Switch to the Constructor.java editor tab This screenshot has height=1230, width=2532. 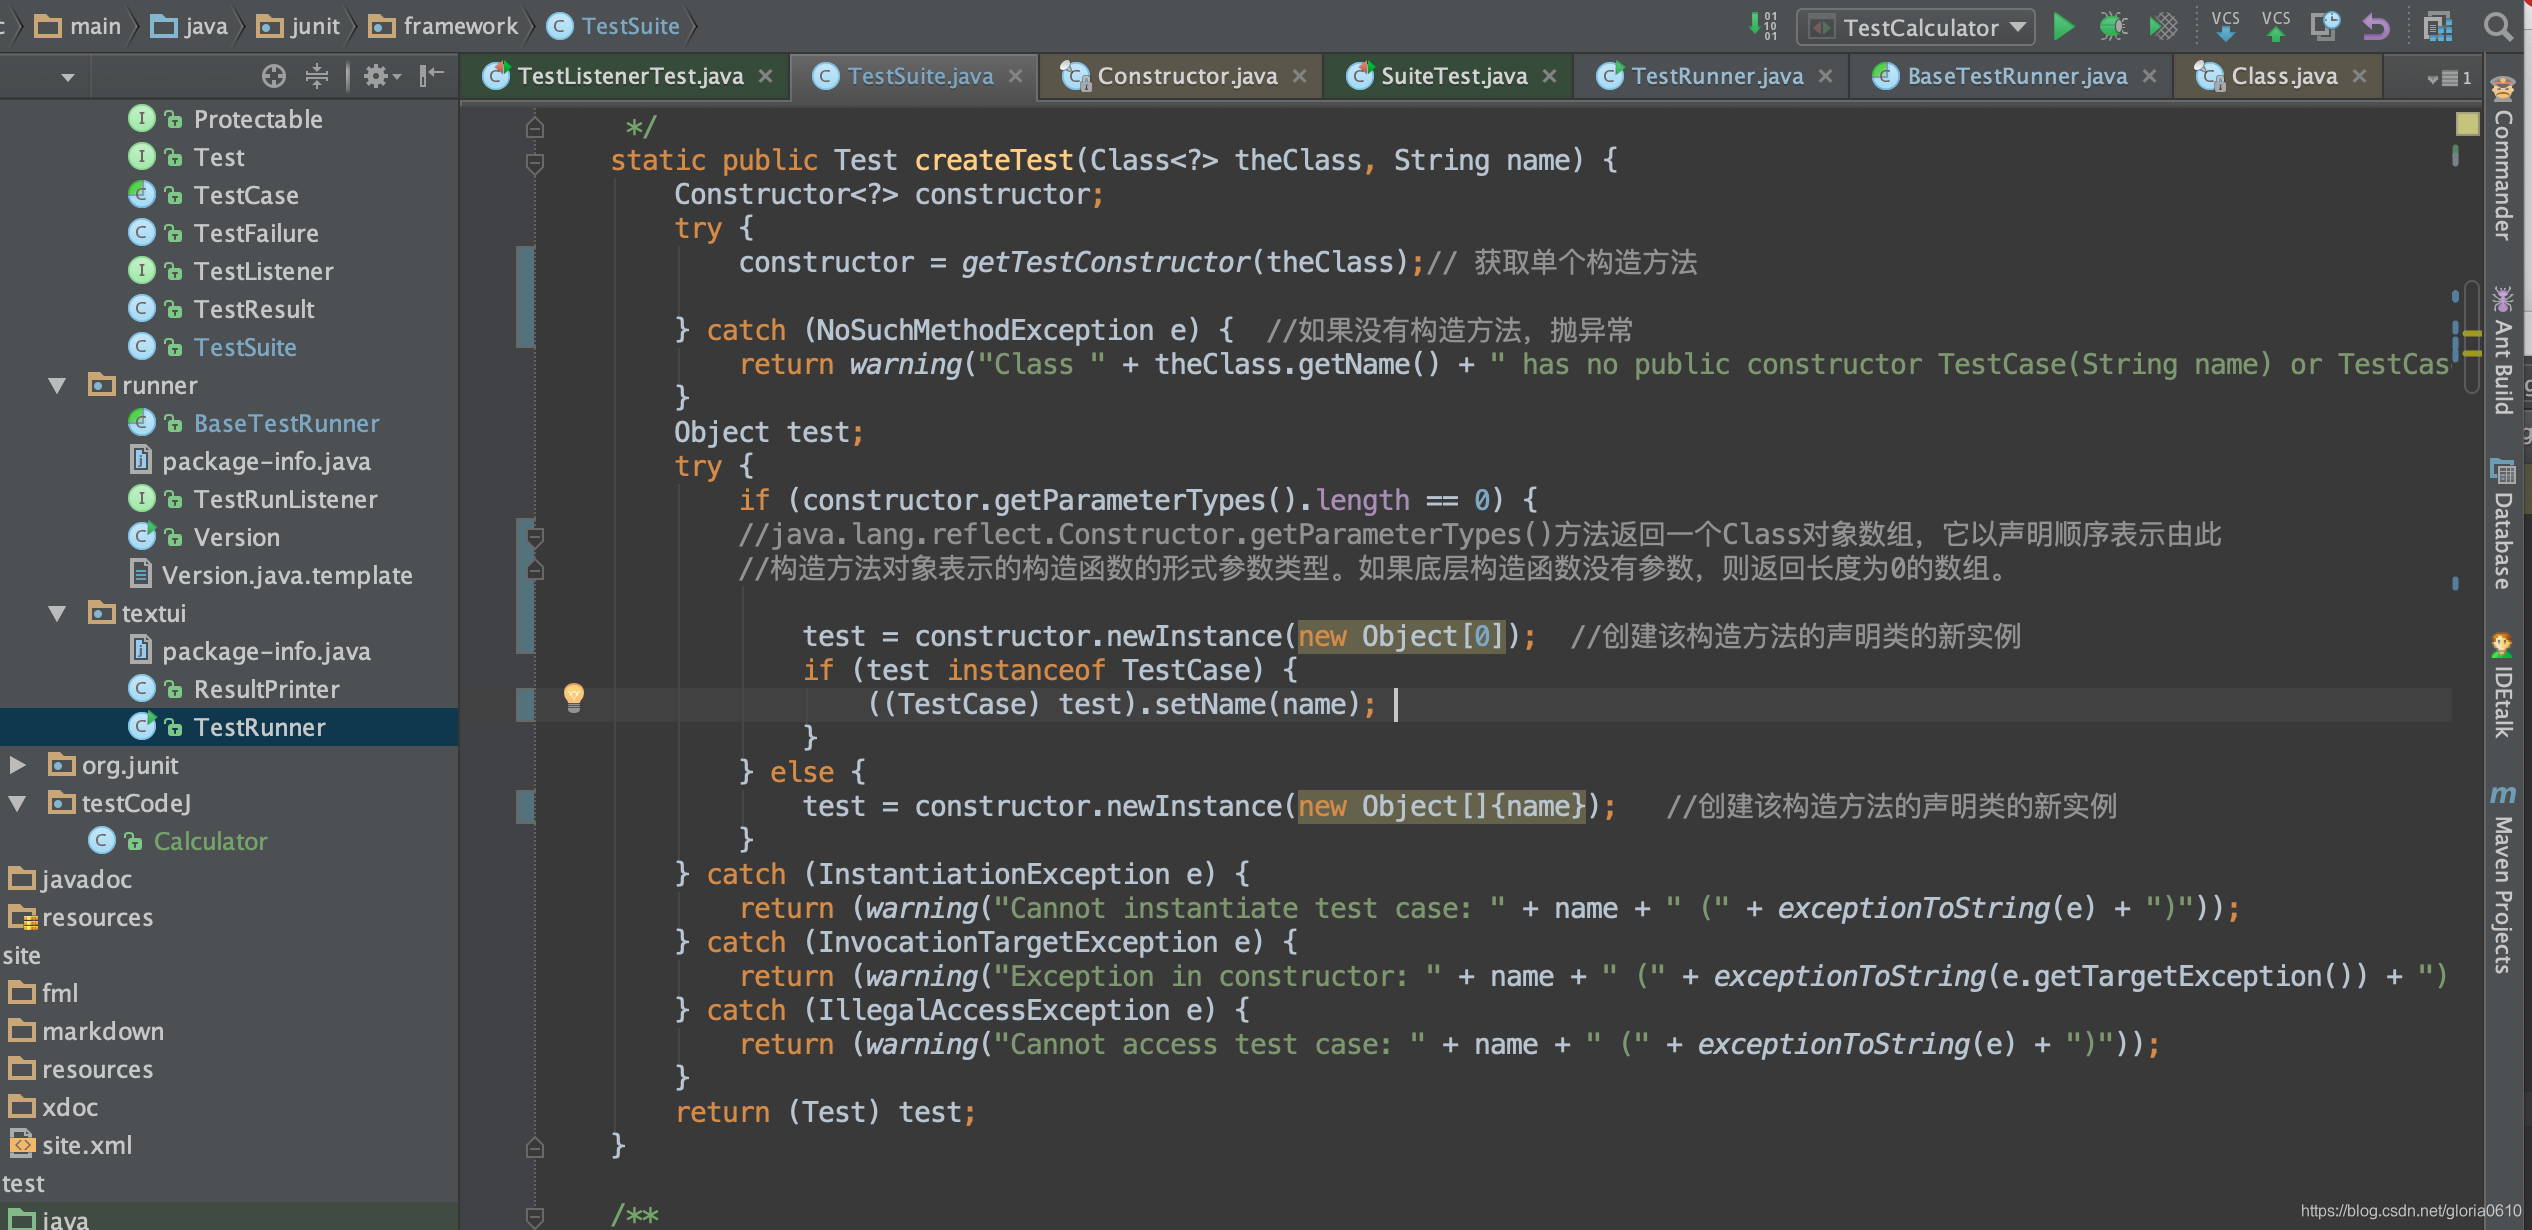[x=1186, y=77]
